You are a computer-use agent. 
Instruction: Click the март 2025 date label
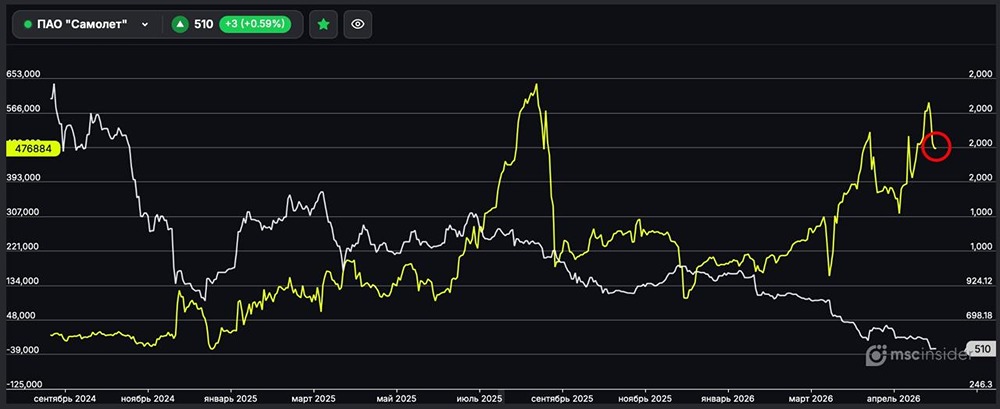(313, 398)
